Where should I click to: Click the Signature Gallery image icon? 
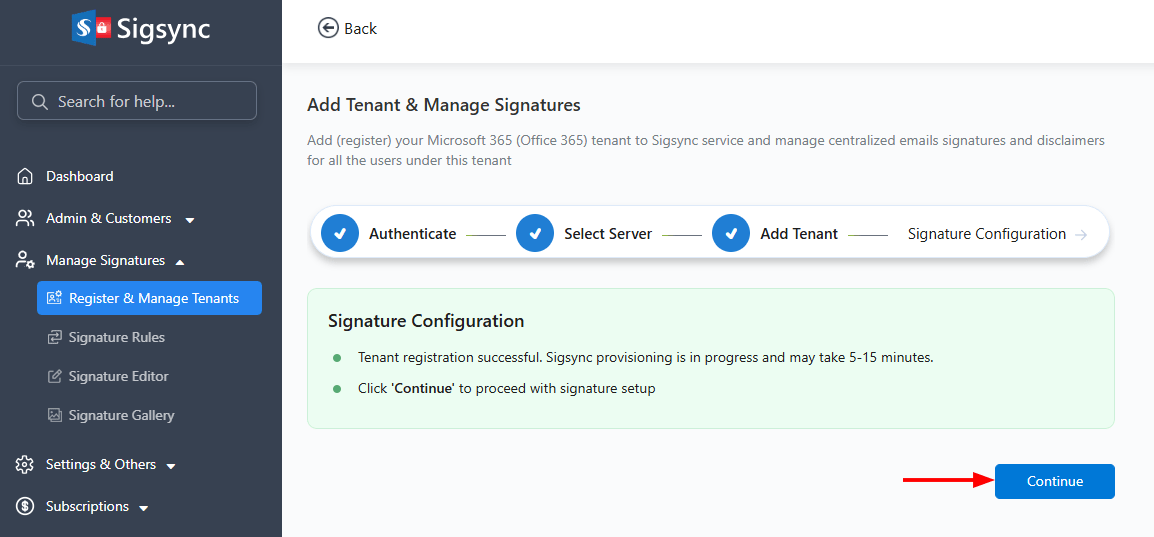coord(55,416)
